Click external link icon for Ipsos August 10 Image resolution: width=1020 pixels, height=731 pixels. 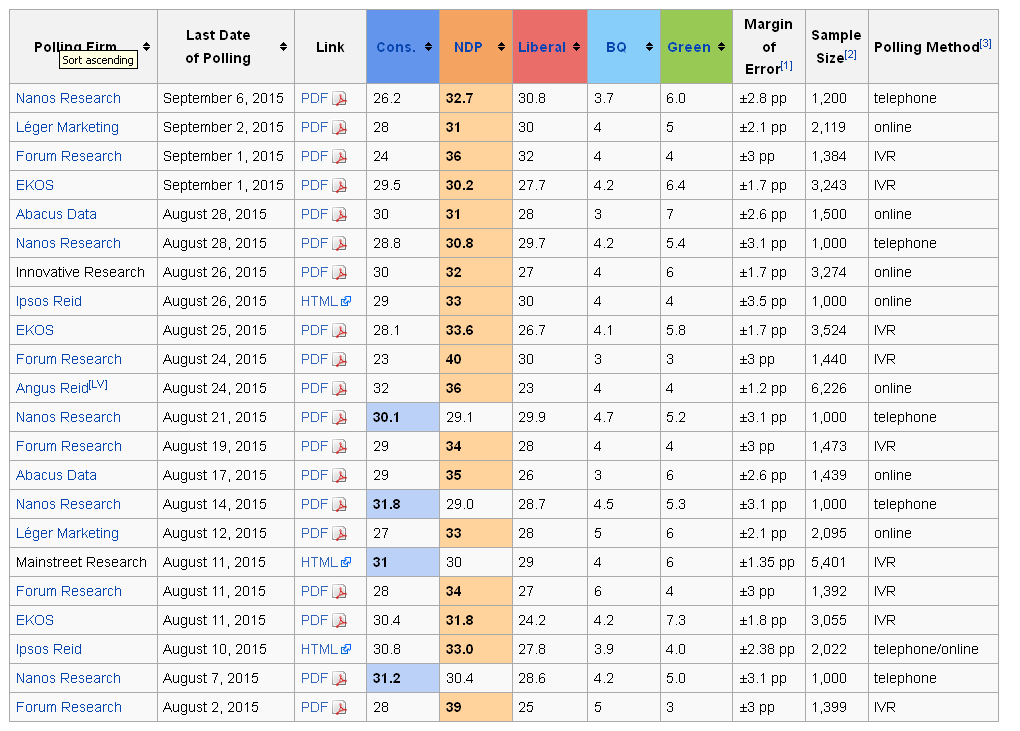pos(346,649)
